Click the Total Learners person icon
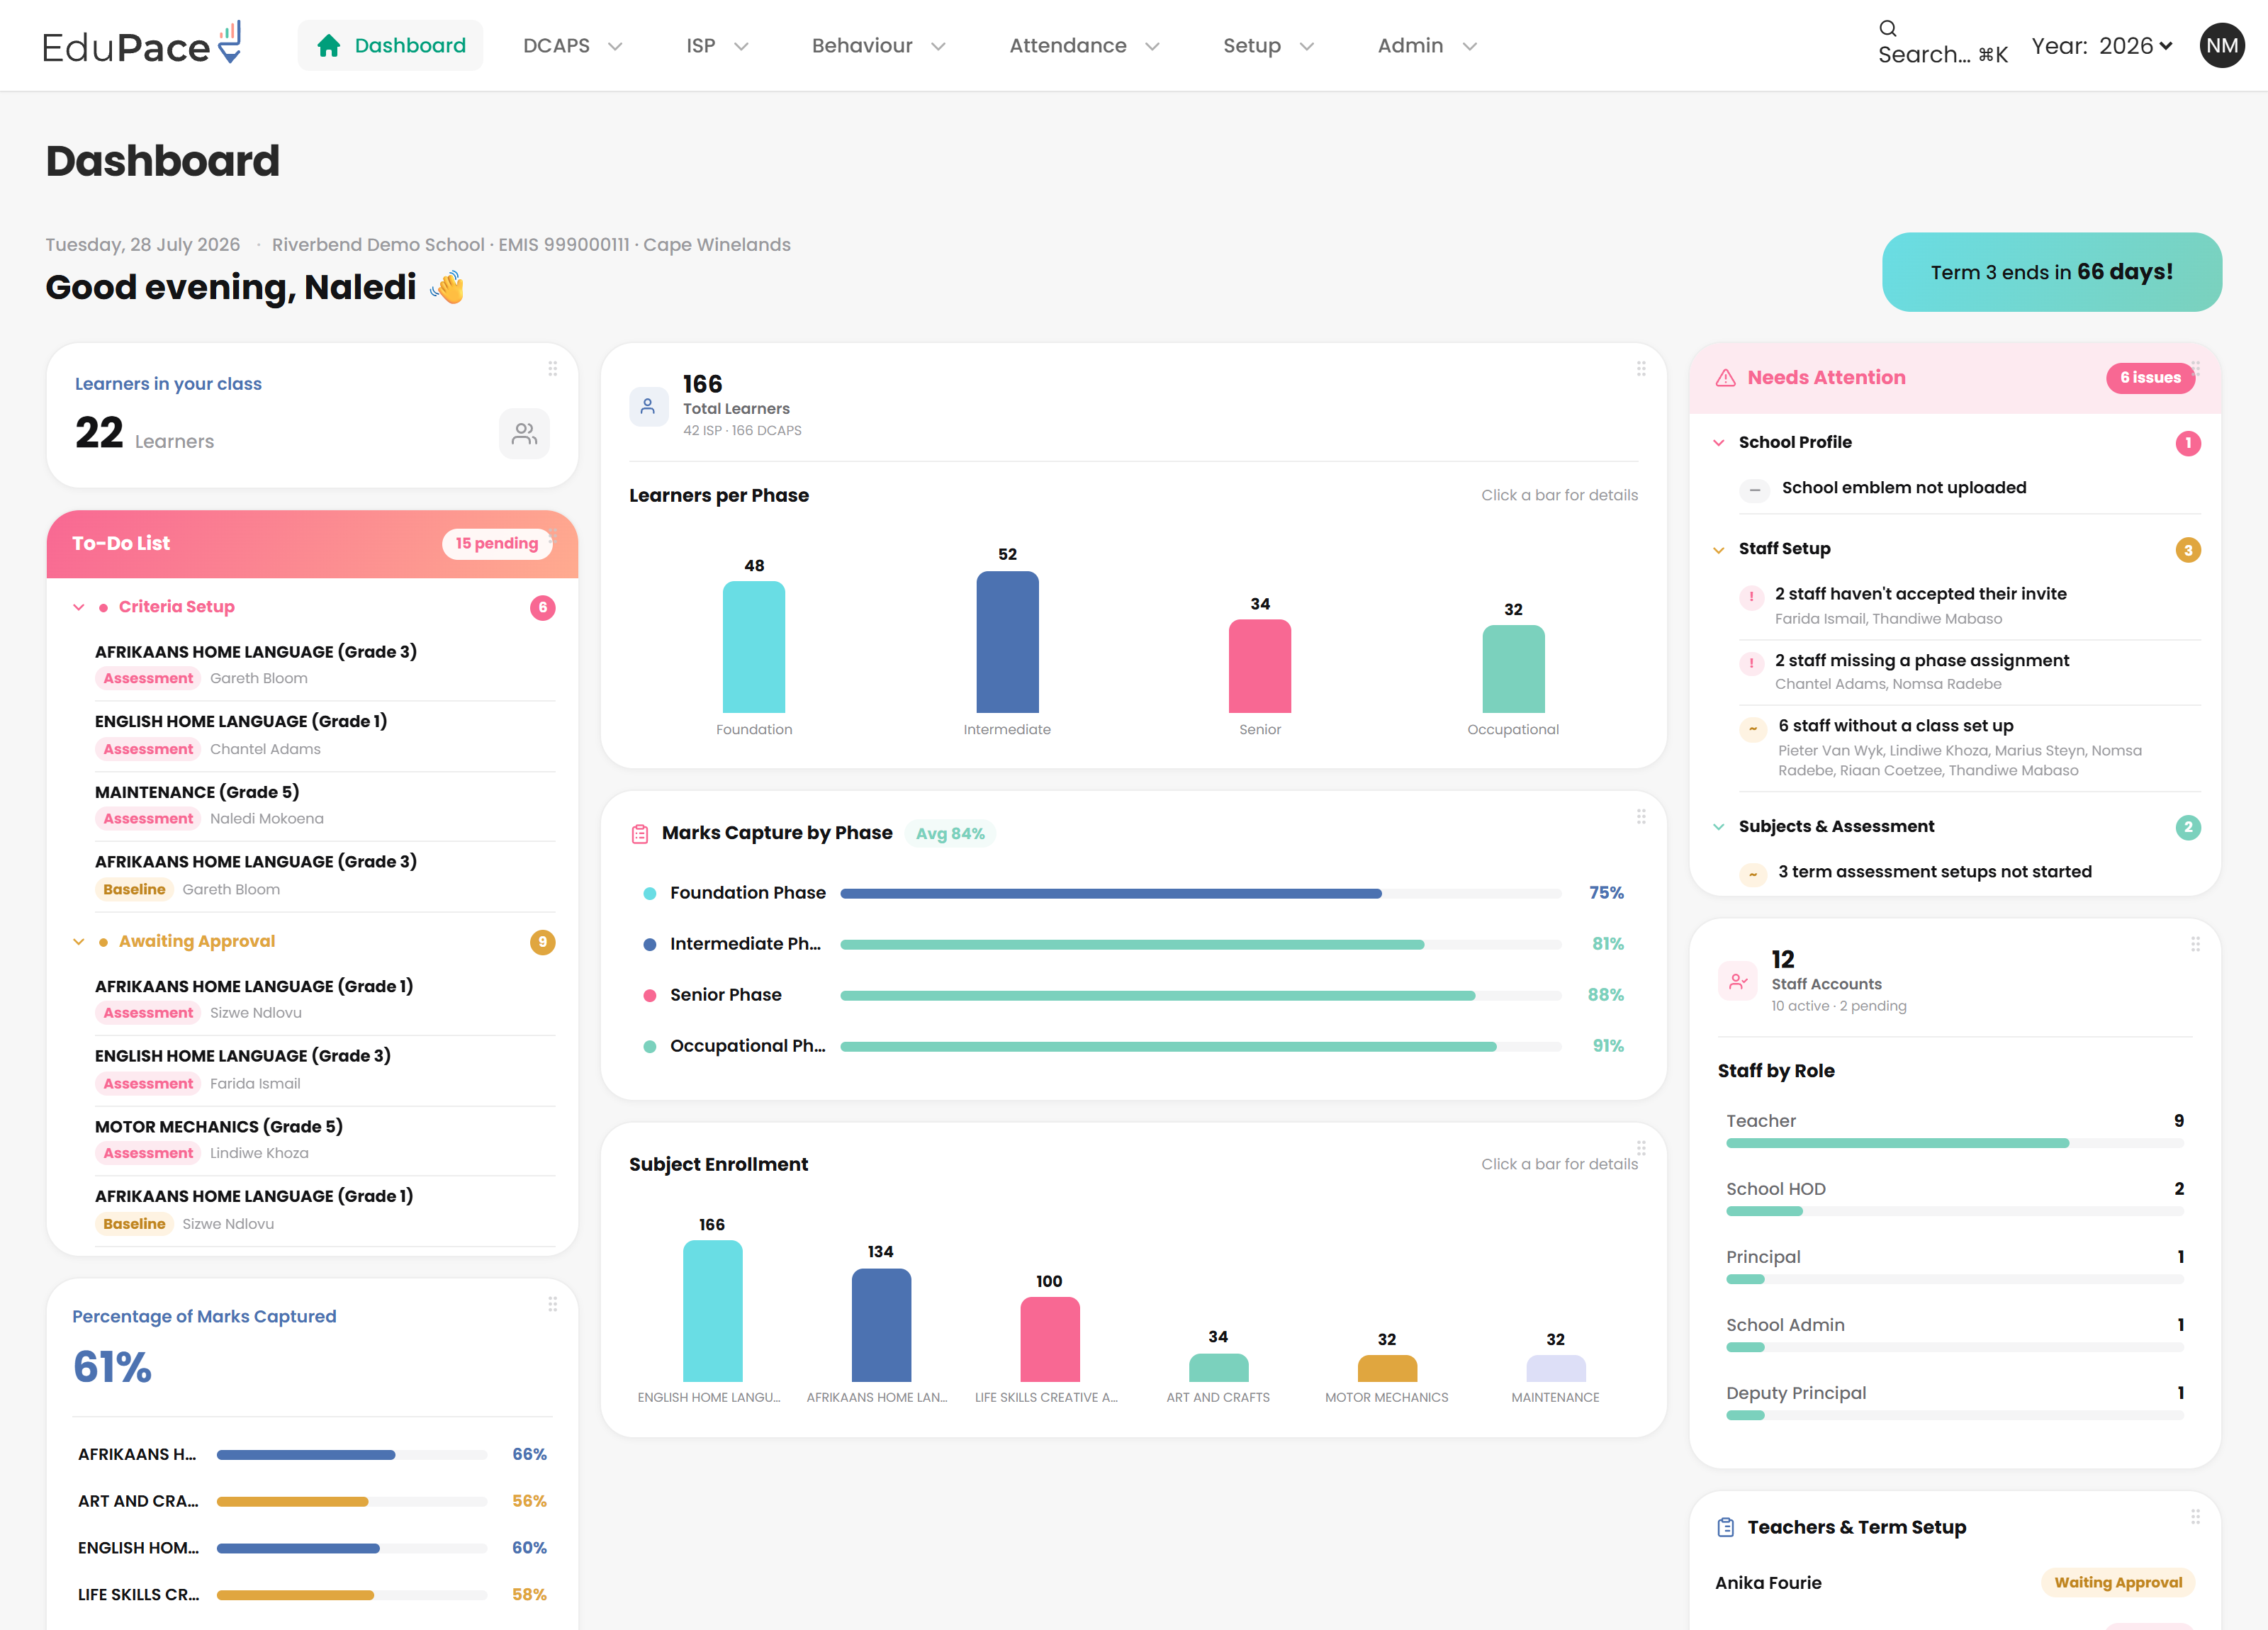Screen dimensions: 2268x1630 coord(648,406)
